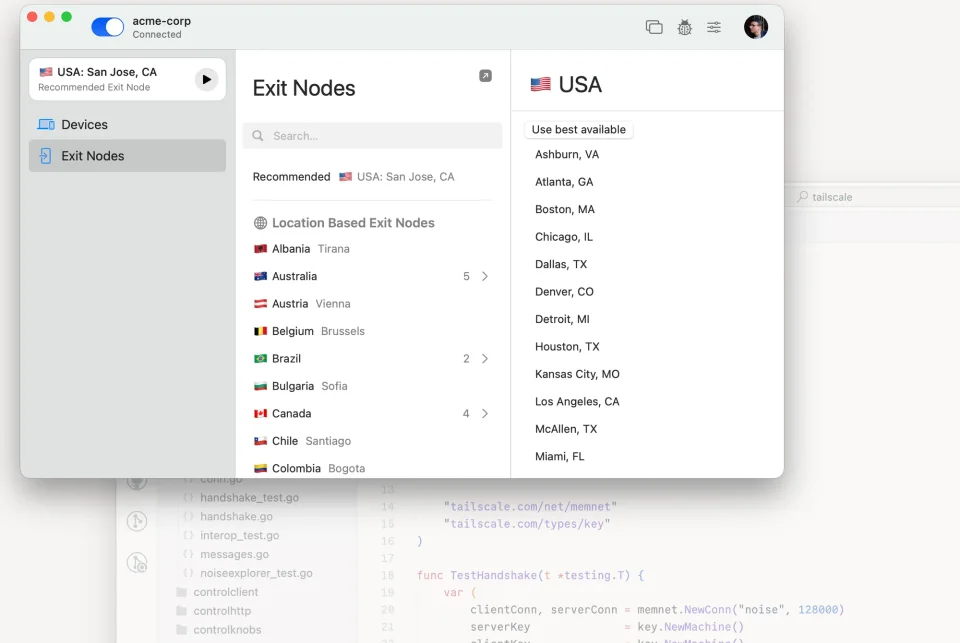960x643 pixels.
Task: Open handshake_test.go in background editor
Action: (x=249, y=497)
